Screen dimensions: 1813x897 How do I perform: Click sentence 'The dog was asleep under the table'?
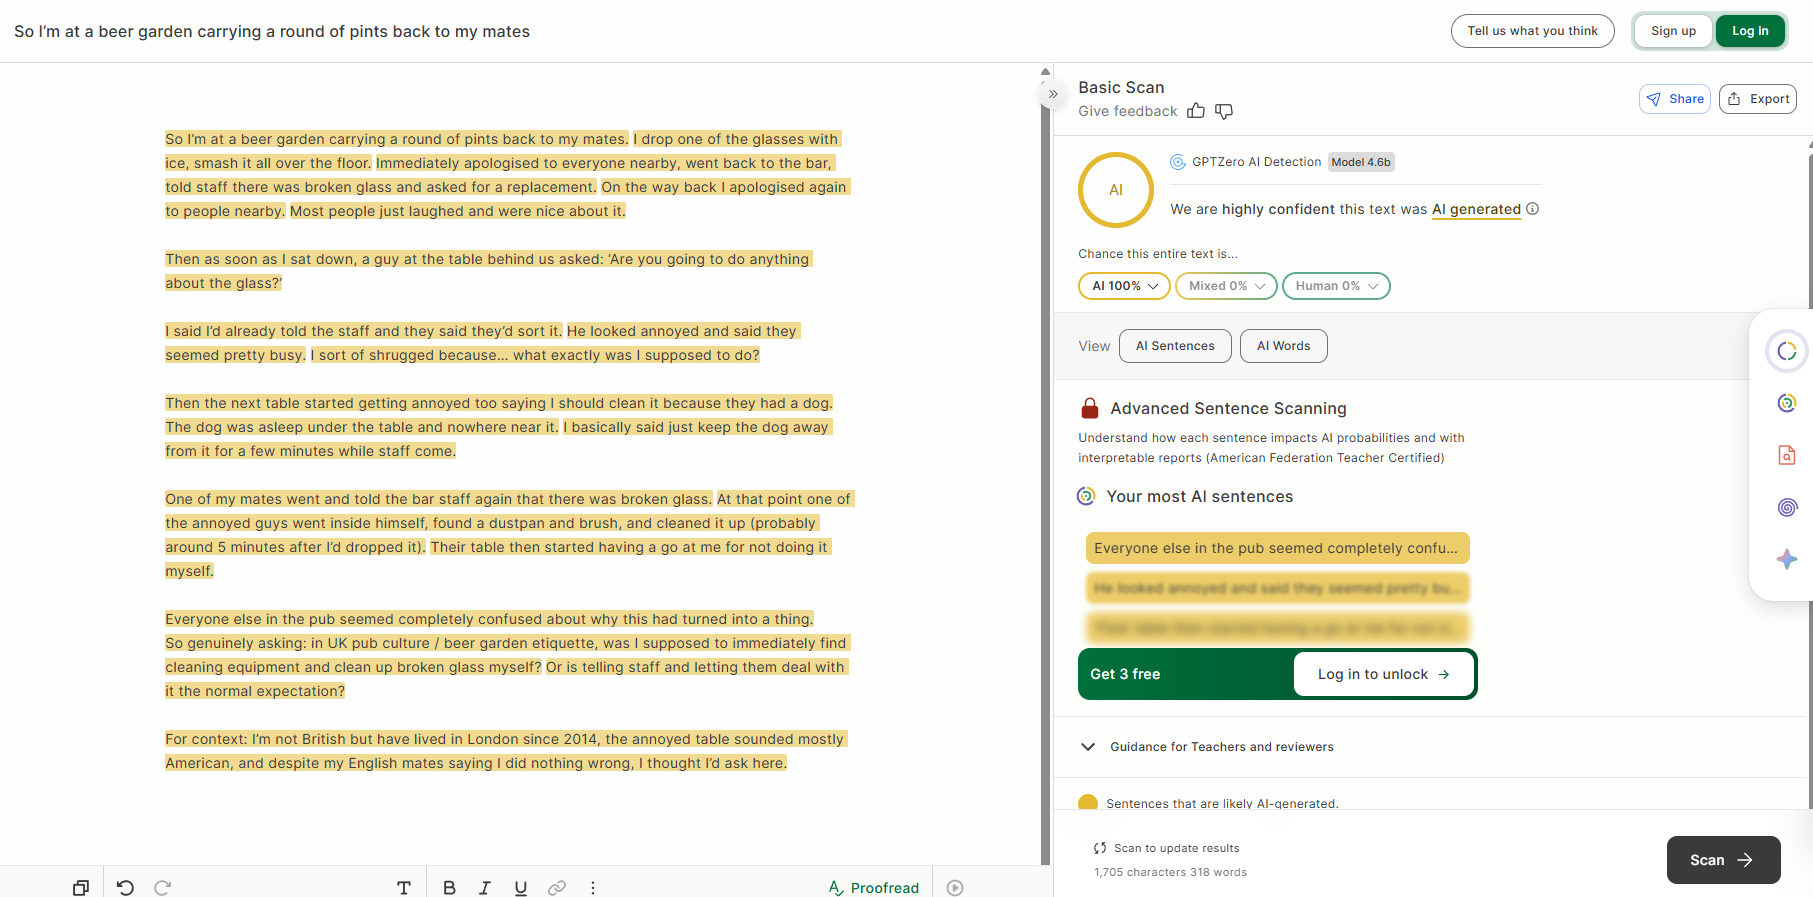tap(362, 427)
